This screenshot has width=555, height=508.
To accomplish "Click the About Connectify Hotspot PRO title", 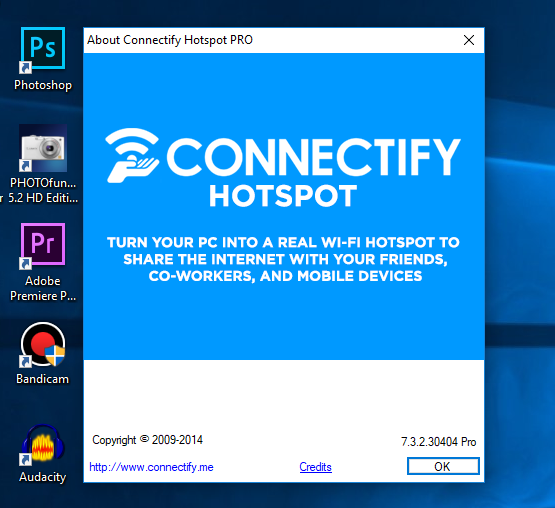I will [x=170, y=40].
